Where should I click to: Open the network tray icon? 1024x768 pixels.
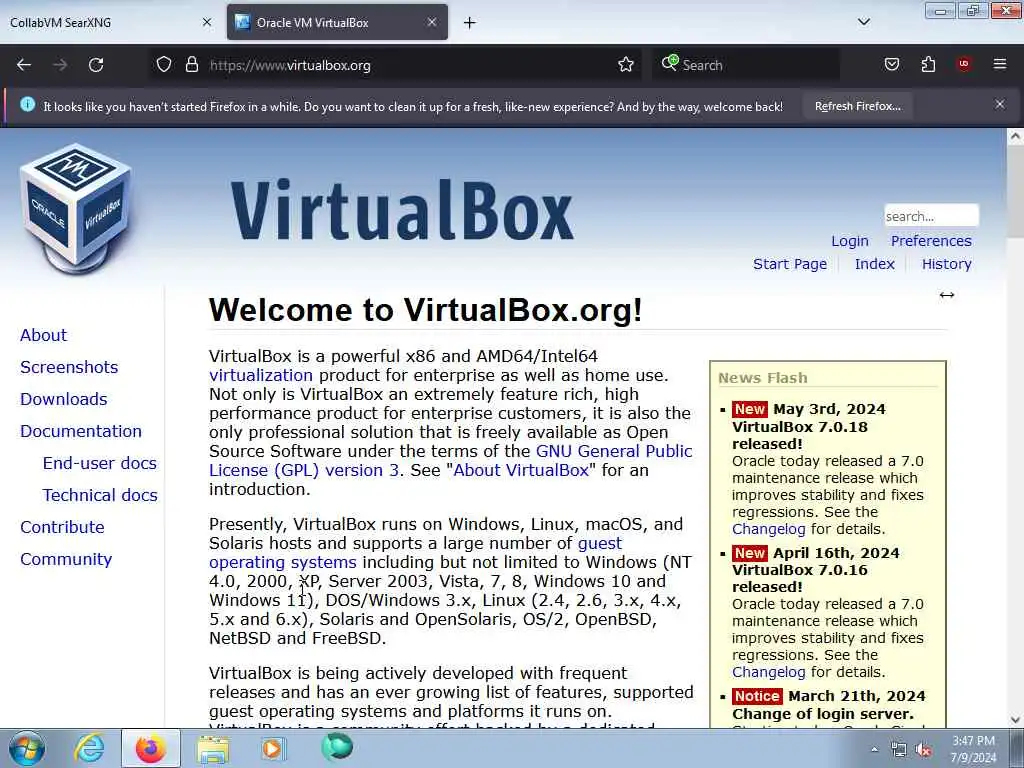tap(899, 750)
